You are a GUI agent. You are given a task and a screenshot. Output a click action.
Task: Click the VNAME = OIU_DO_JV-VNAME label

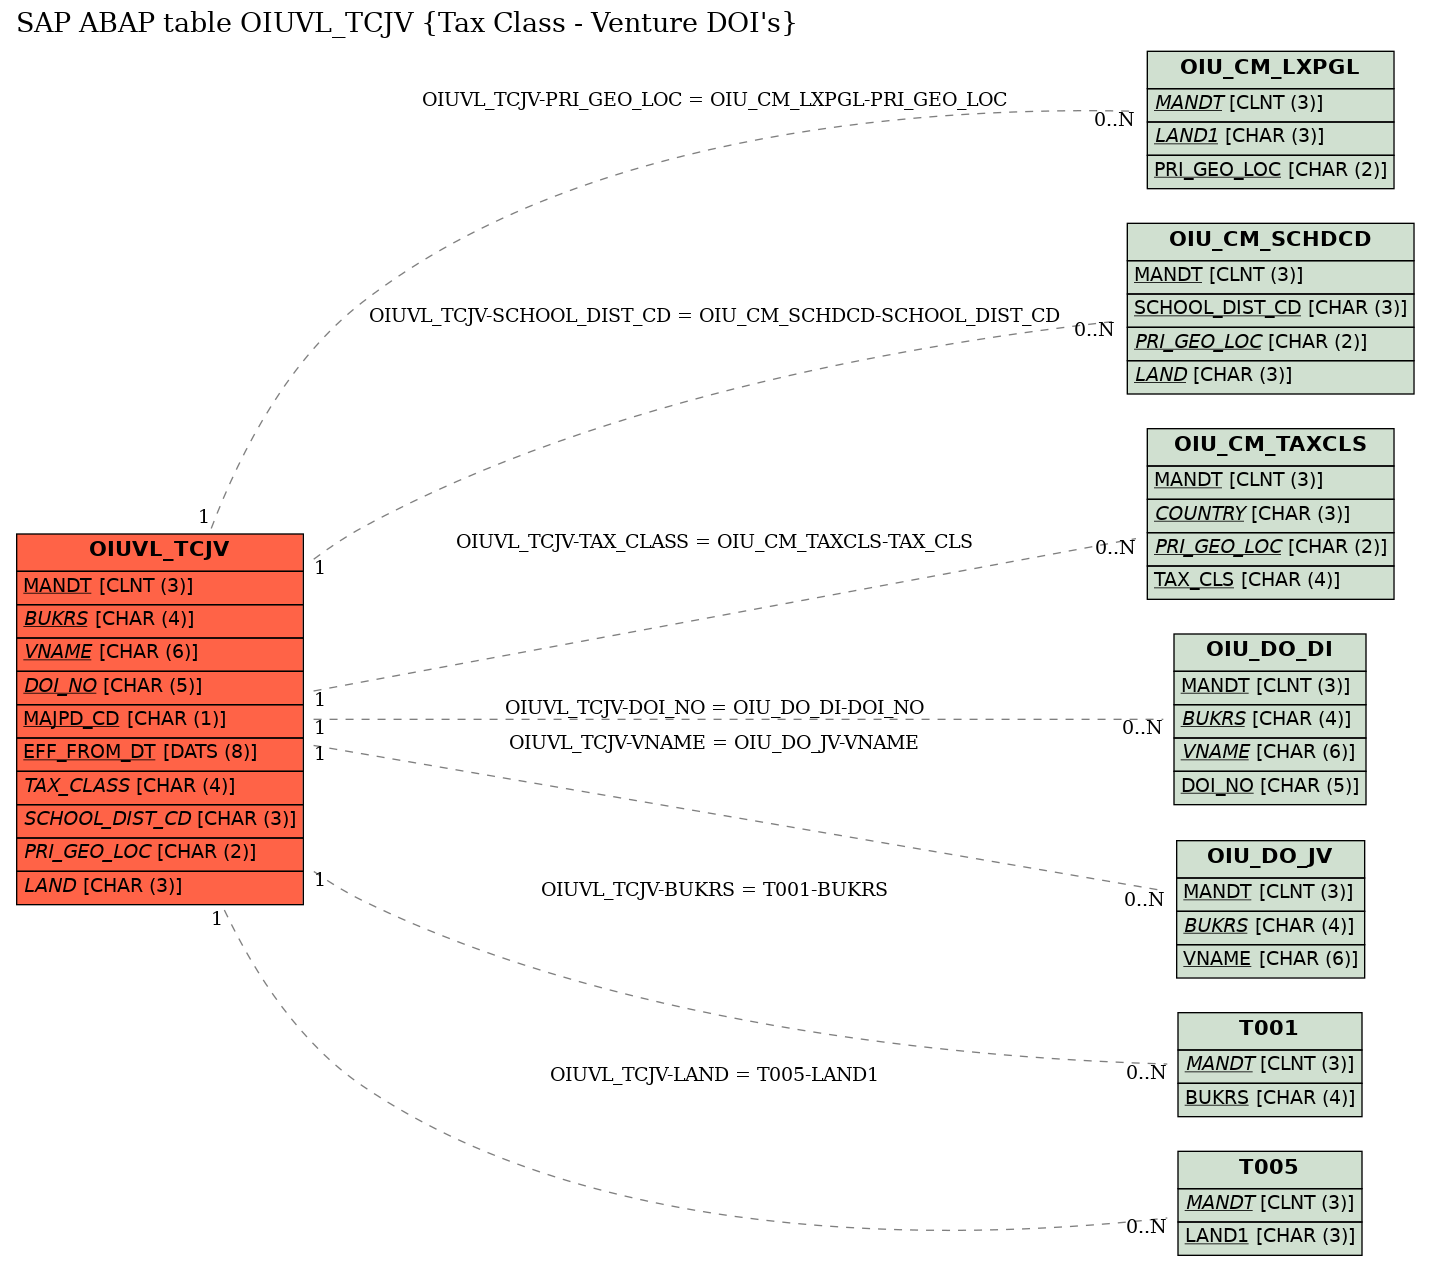click(714, 743)
